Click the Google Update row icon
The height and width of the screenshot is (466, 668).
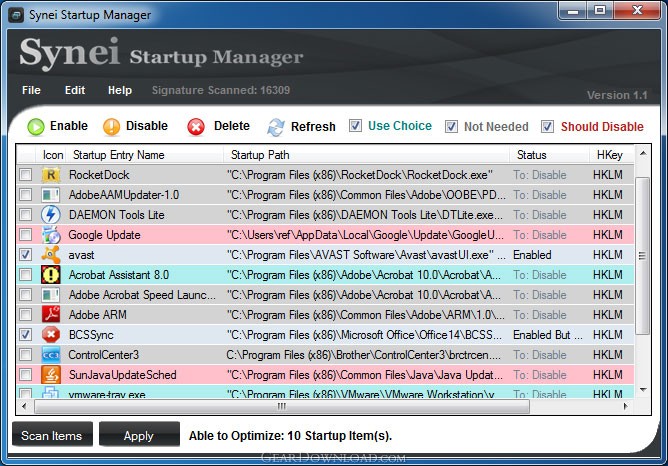51,235
